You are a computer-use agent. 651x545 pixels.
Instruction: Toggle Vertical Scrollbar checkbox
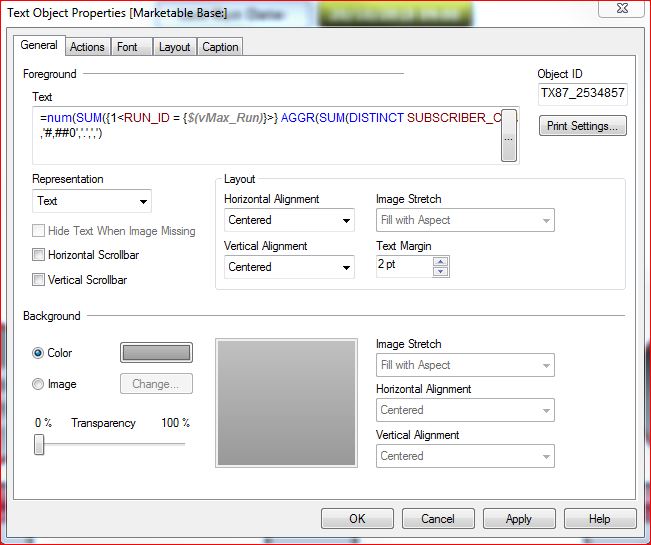pos(38,279)
